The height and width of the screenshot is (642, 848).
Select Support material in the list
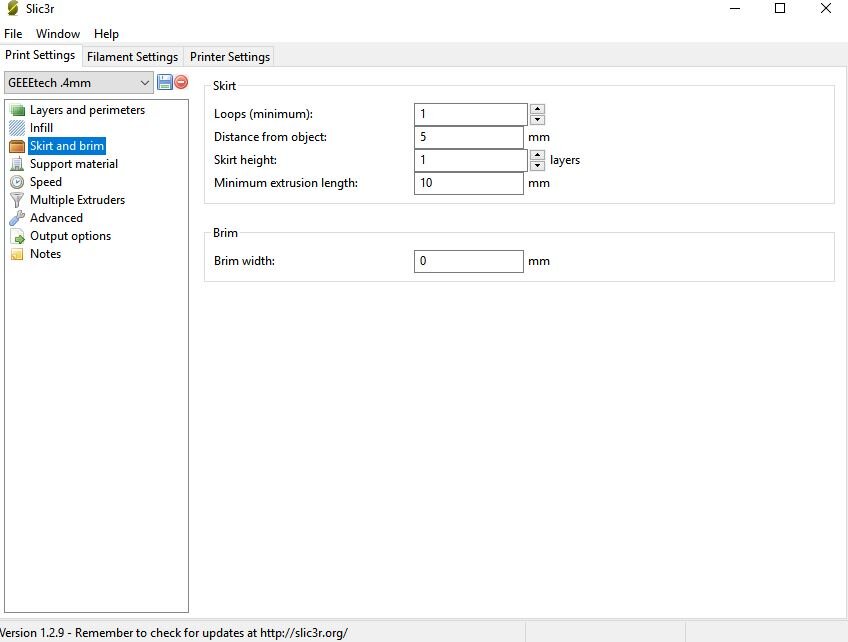point(74,164)
